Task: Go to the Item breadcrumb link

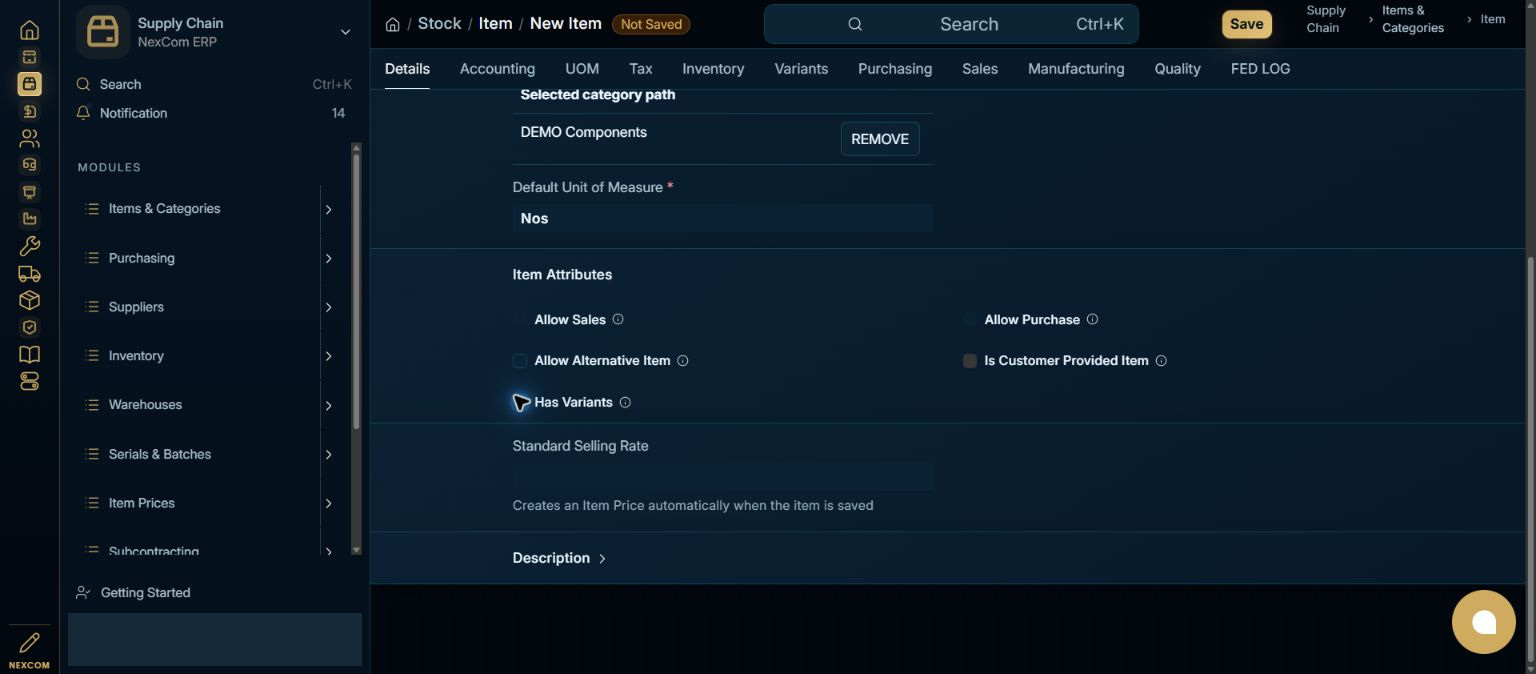Action: tap(495, 23)
